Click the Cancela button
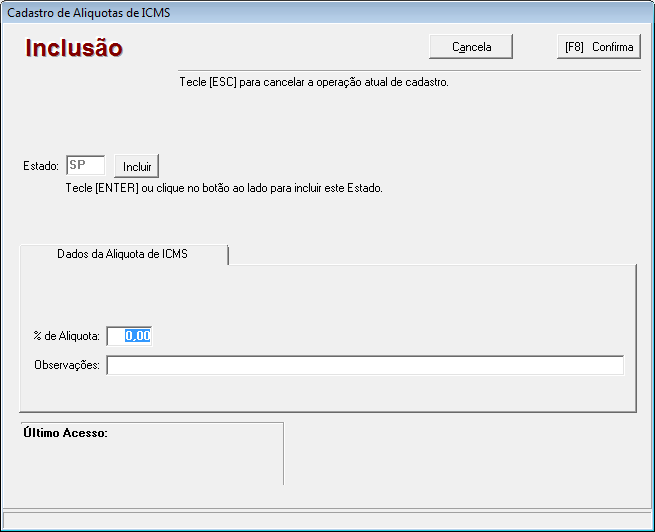The image size is (655, 532). tap(471, 47)
